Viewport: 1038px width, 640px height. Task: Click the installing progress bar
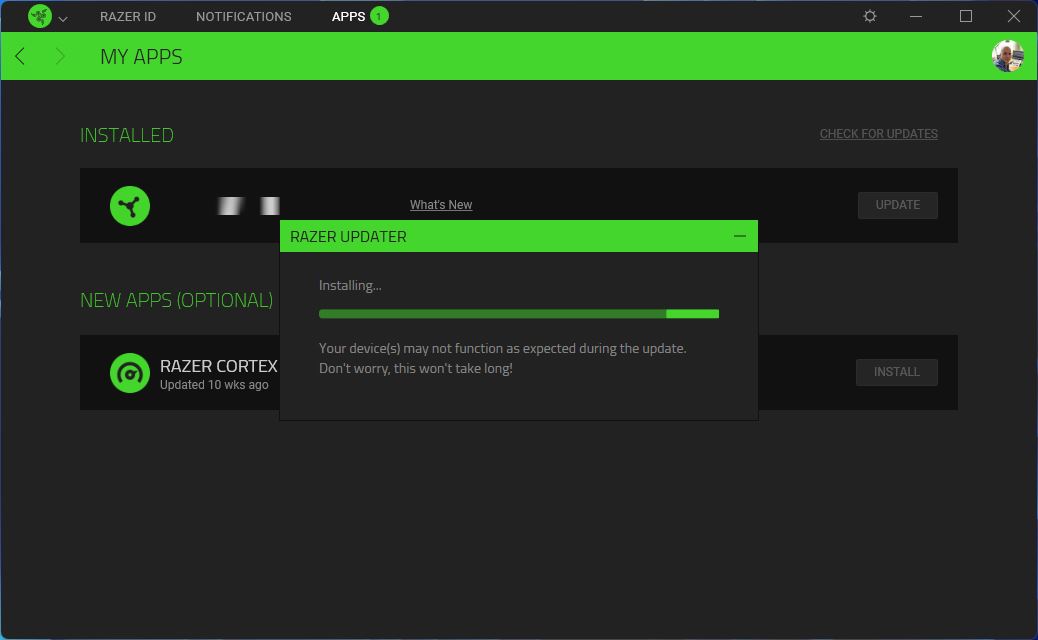[x=518, y=314]
